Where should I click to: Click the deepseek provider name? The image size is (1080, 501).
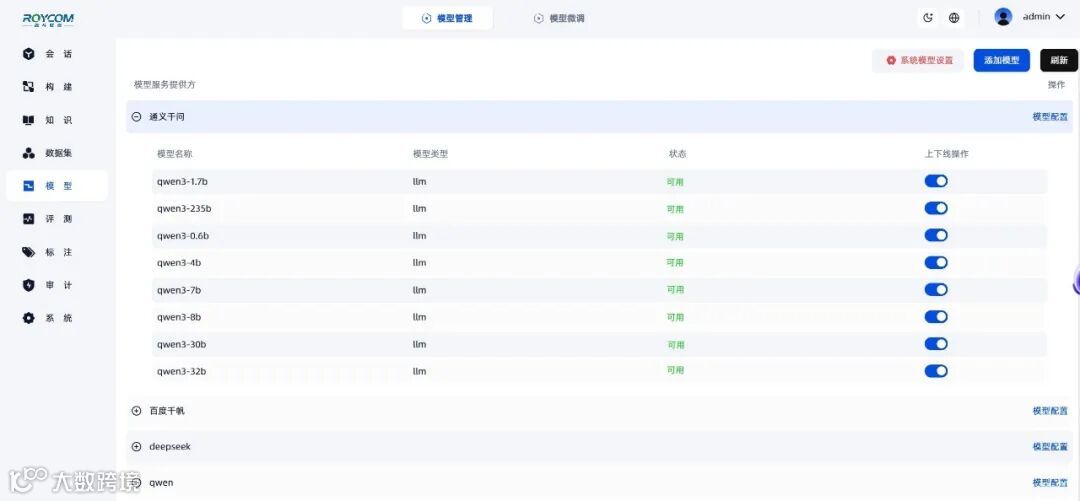(169, 447)
